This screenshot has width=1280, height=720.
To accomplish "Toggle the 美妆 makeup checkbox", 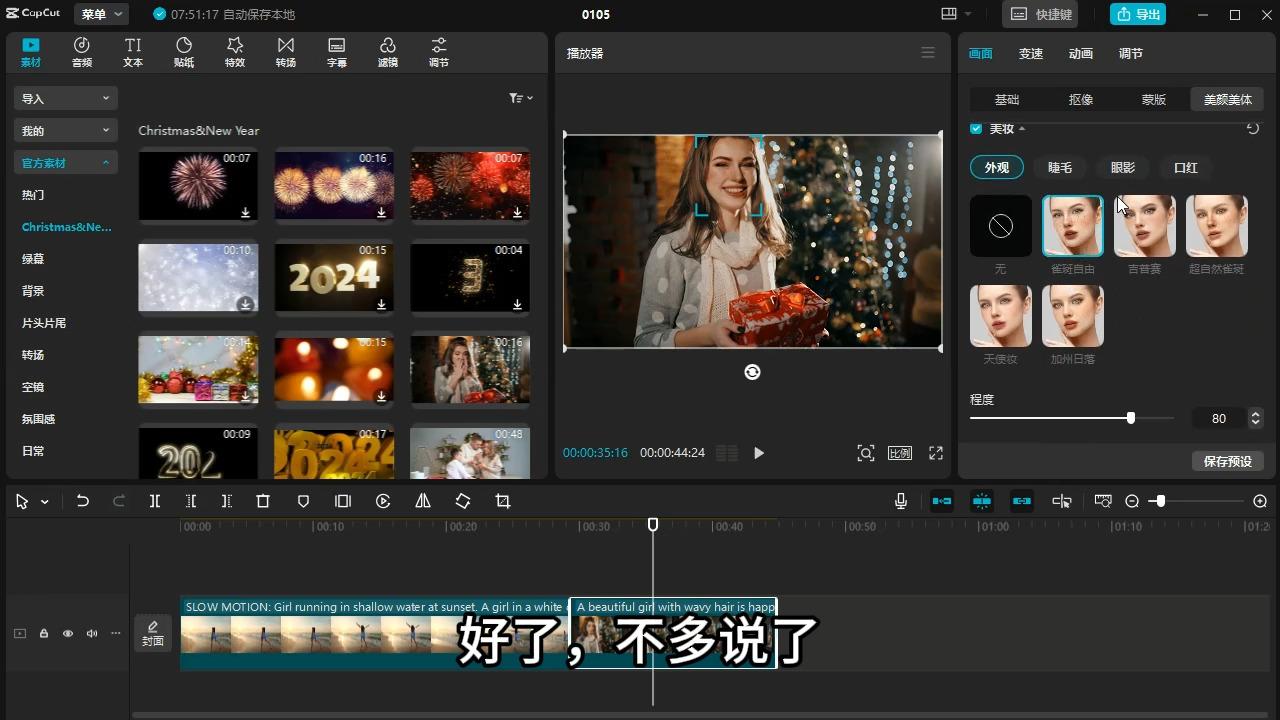I will [x=976, y=128].
